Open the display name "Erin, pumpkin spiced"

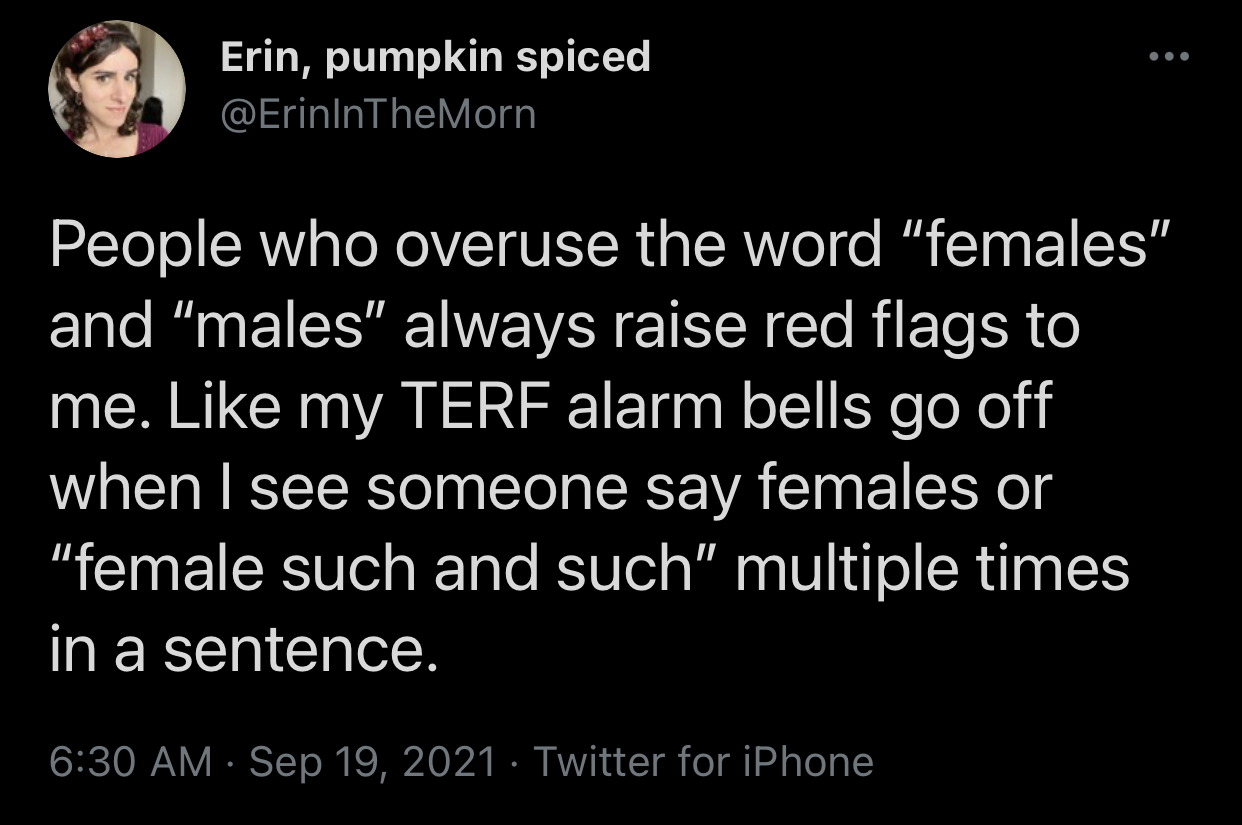(435, 57)
